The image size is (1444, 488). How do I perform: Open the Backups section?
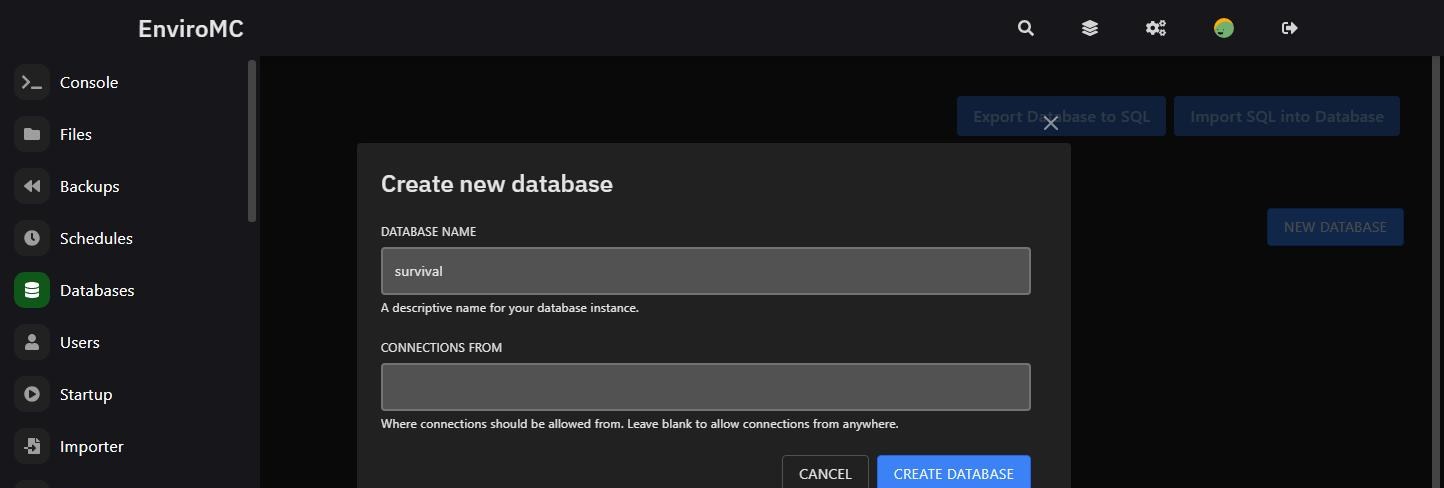point(89,186)
